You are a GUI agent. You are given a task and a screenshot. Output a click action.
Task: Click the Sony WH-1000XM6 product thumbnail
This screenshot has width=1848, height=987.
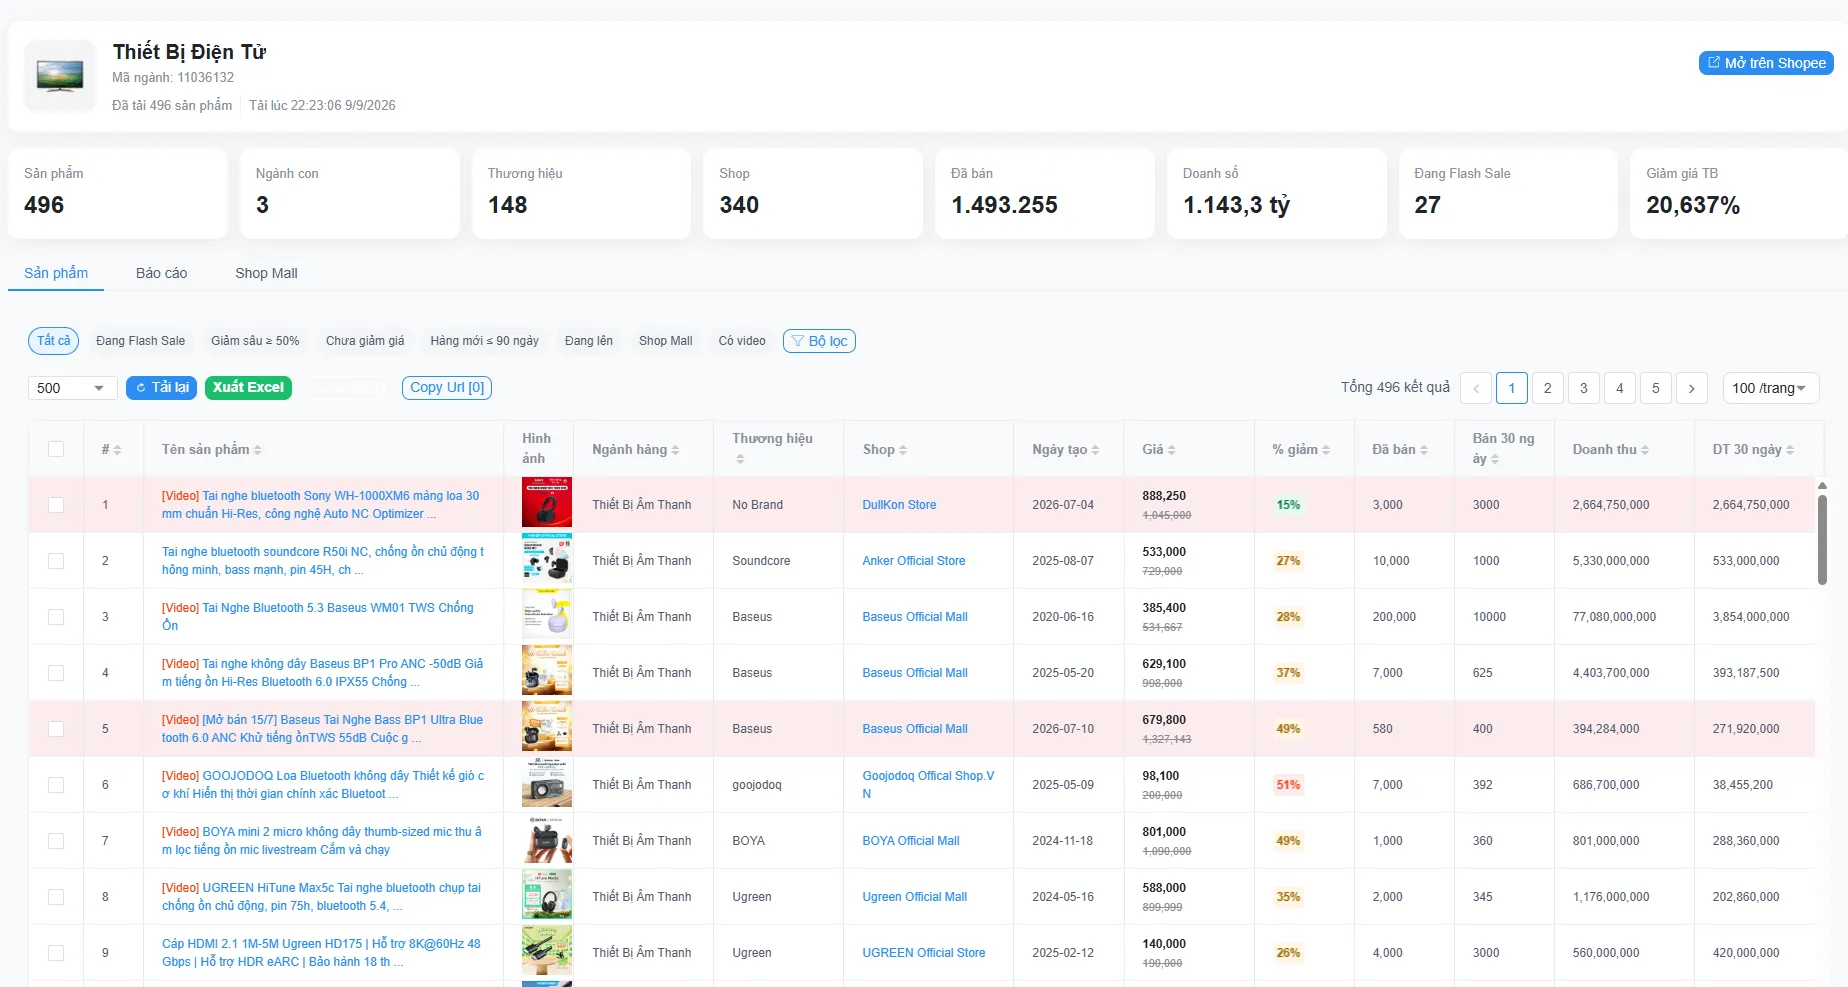(547, 502)
